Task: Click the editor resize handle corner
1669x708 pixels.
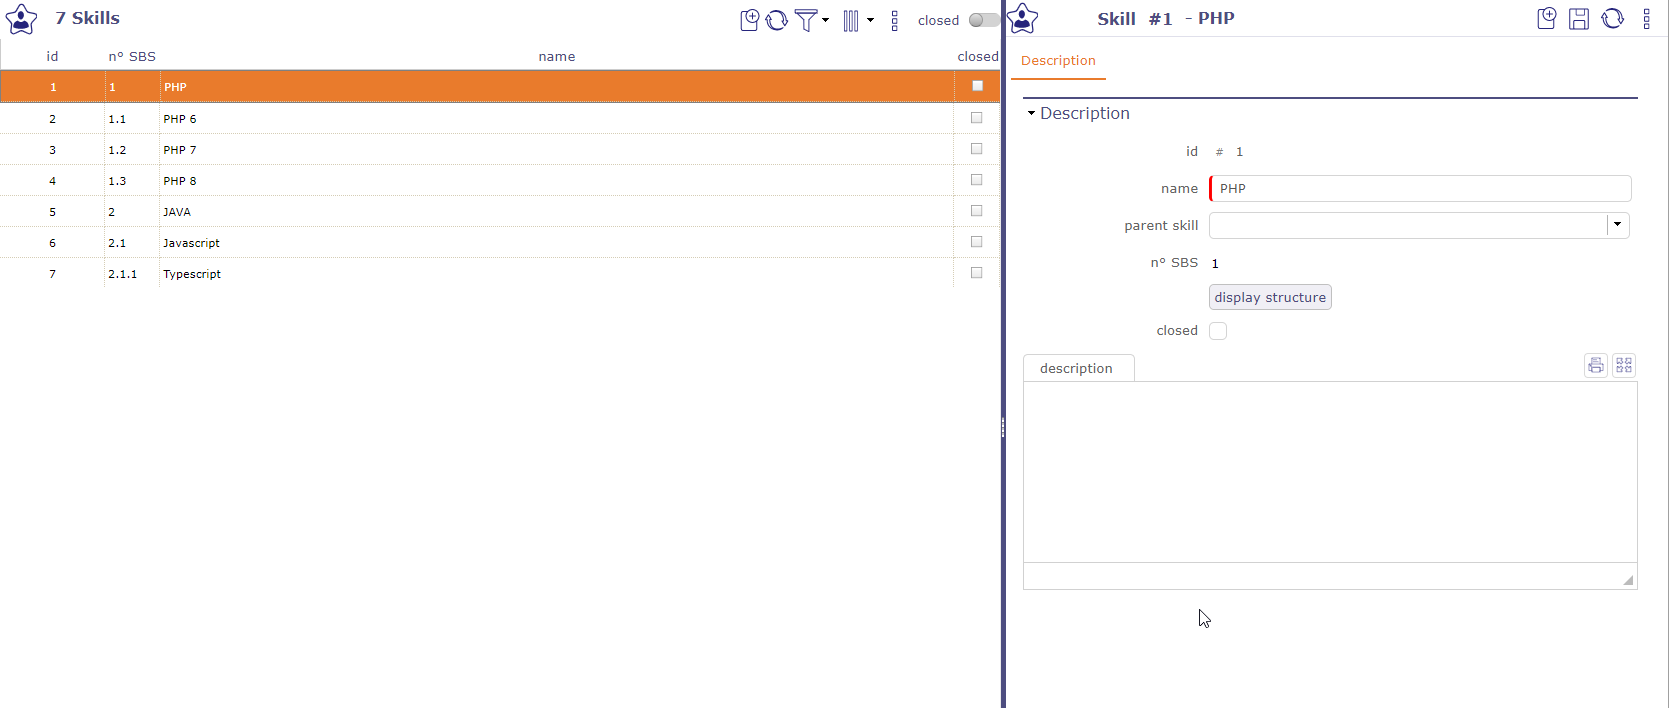Action: (1628, 580)
